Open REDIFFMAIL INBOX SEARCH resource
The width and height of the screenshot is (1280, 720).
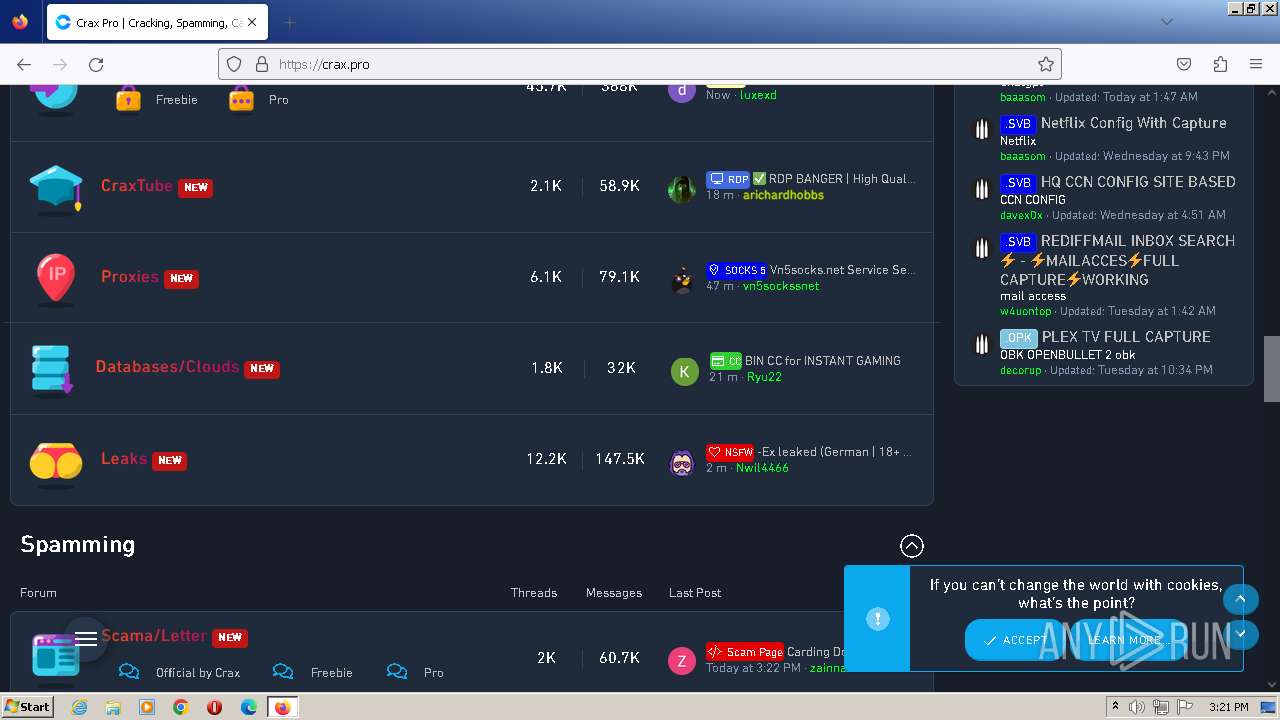(x=1117, y=260)
